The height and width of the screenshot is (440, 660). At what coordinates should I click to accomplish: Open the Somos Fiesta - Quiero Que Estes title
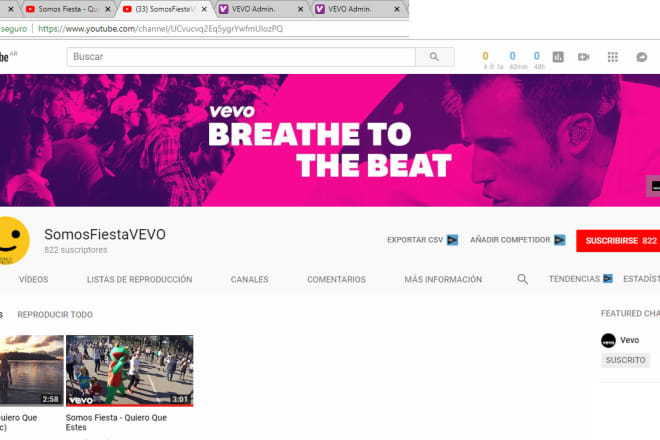click(x=116, y=422)
